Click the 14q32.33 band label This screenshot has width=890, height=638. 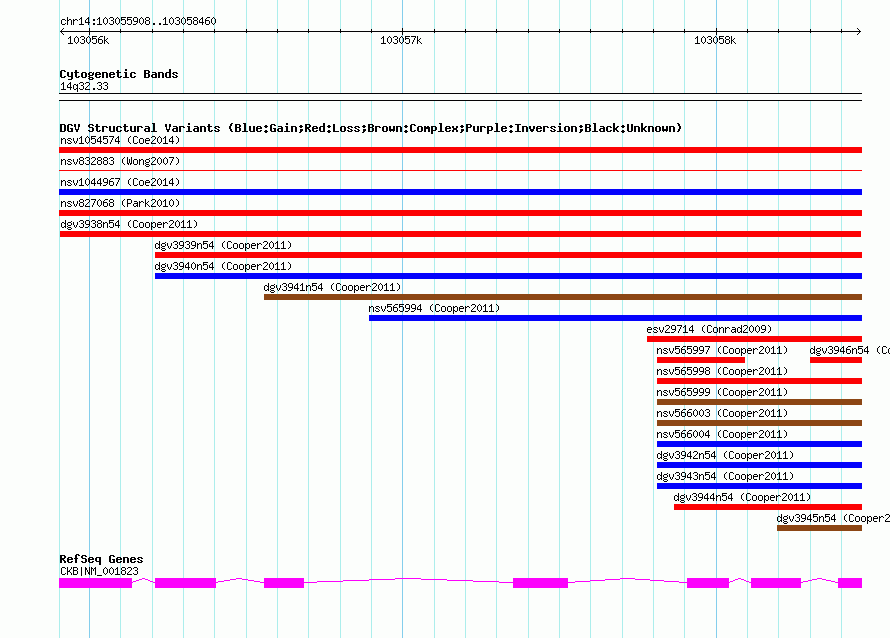point(84,86)
